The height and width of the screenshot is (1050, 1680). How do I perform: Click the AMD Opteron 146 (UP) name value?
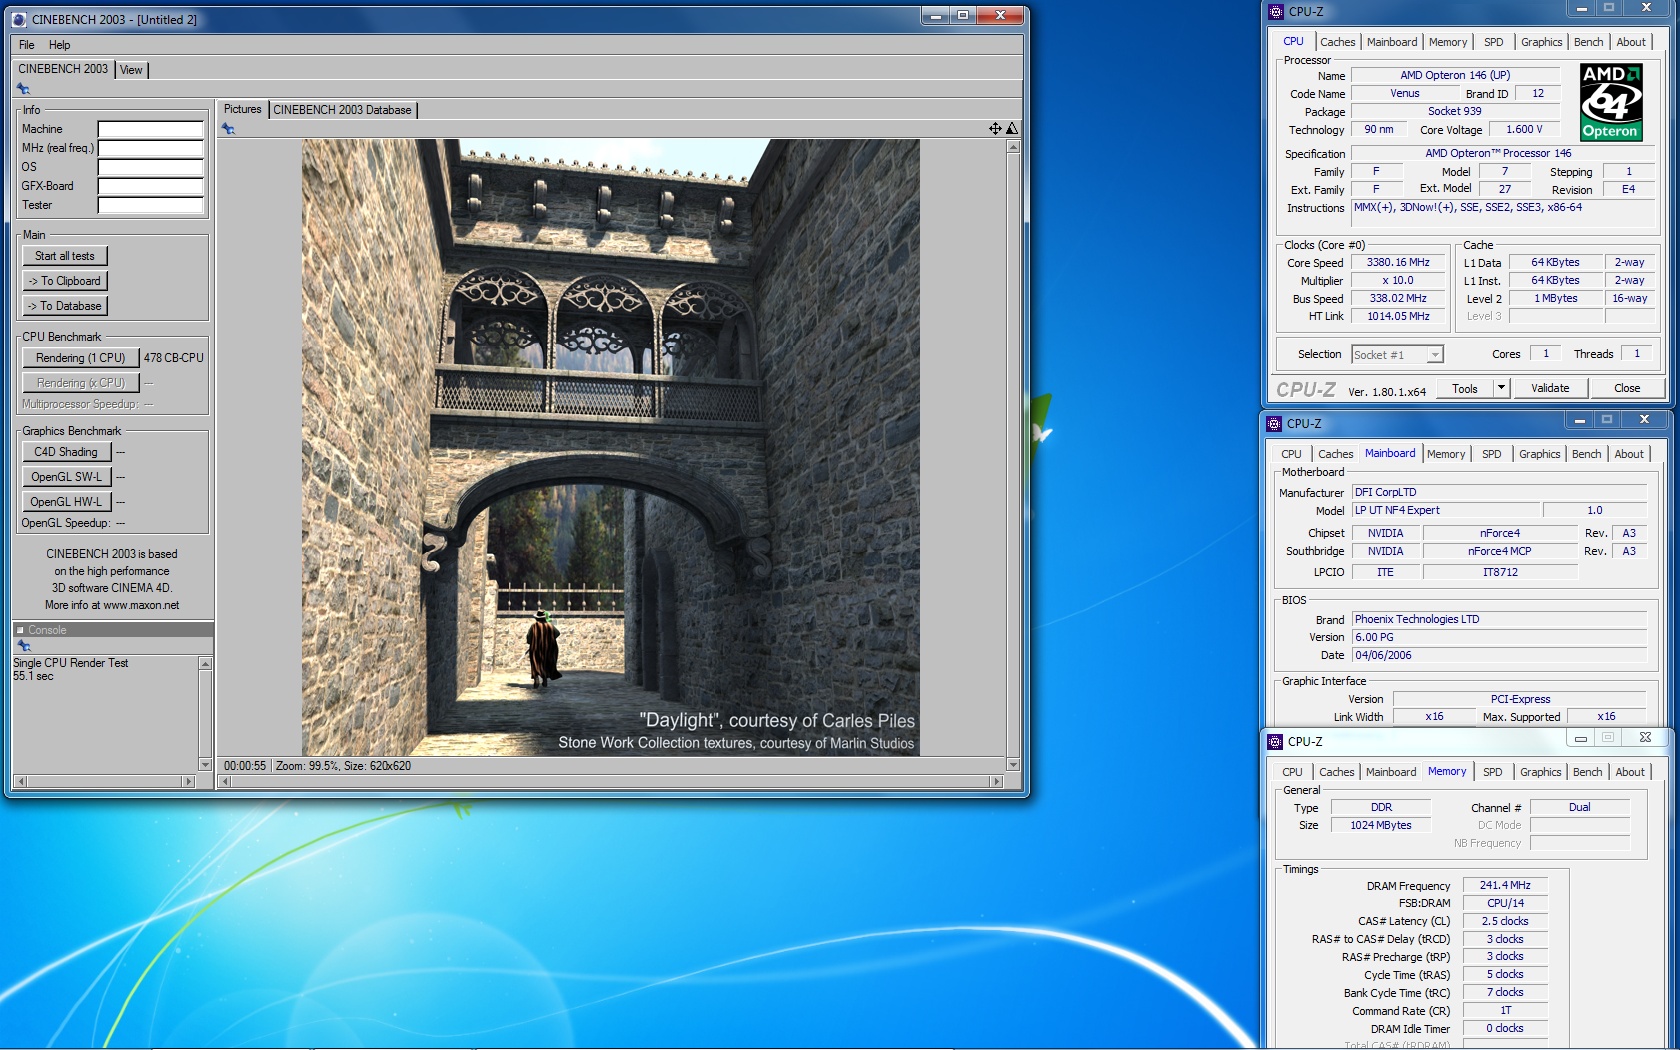click(x=1455, y=75)
